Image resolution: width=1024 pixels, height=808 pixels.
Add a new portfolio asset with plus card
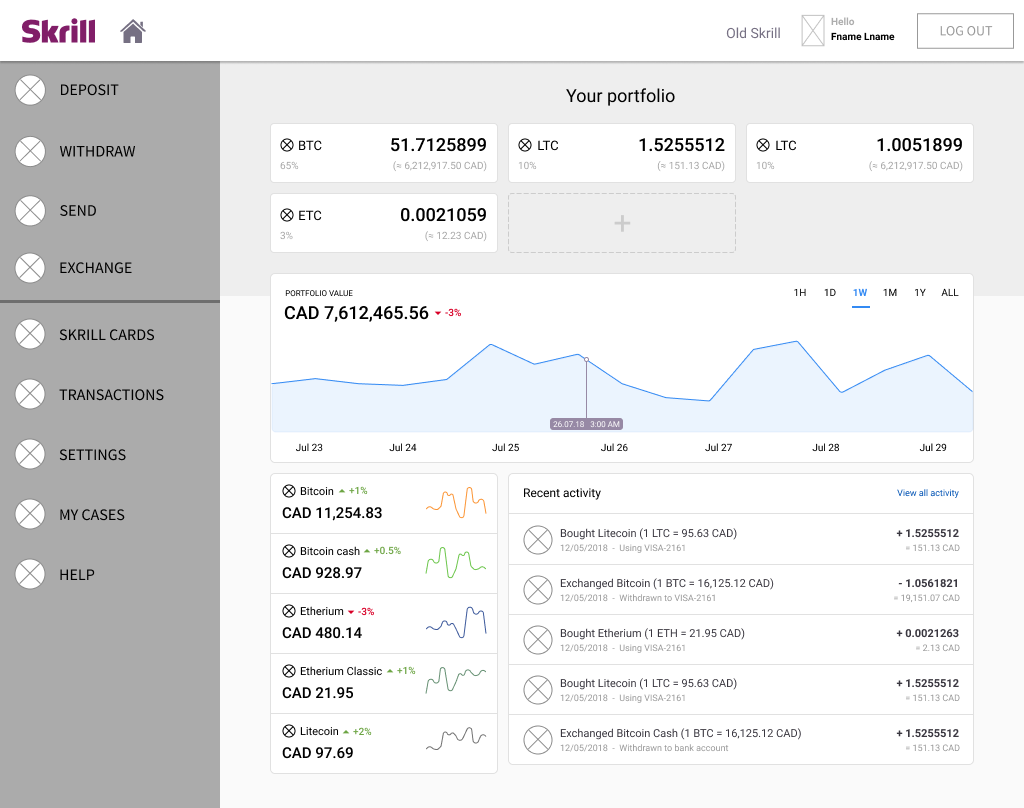[x=622, y=223]
